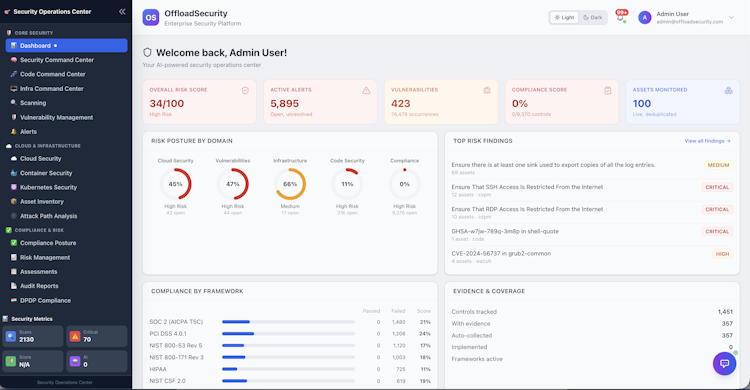Image resolution: width=750 pixels, height=390 pixels.
Task: Click the notification bell with 99+ badge
Action: click(x=621, y=17)
